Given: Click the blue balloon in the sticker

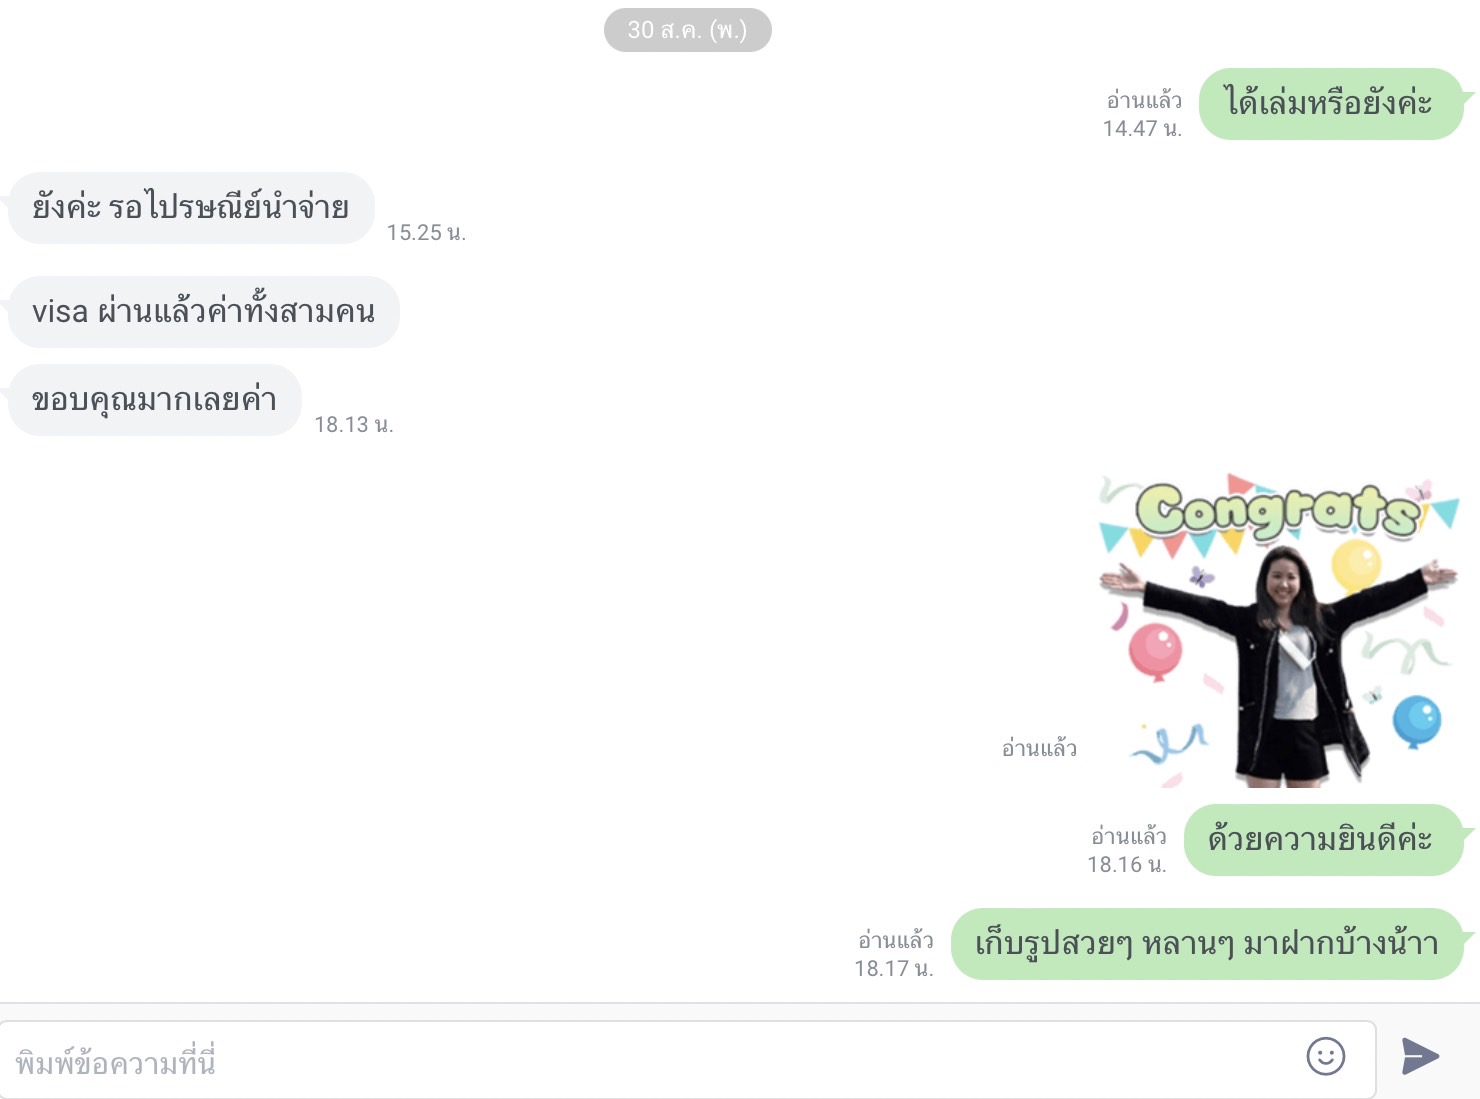Looking at the screenshot, I should 1417,721.
